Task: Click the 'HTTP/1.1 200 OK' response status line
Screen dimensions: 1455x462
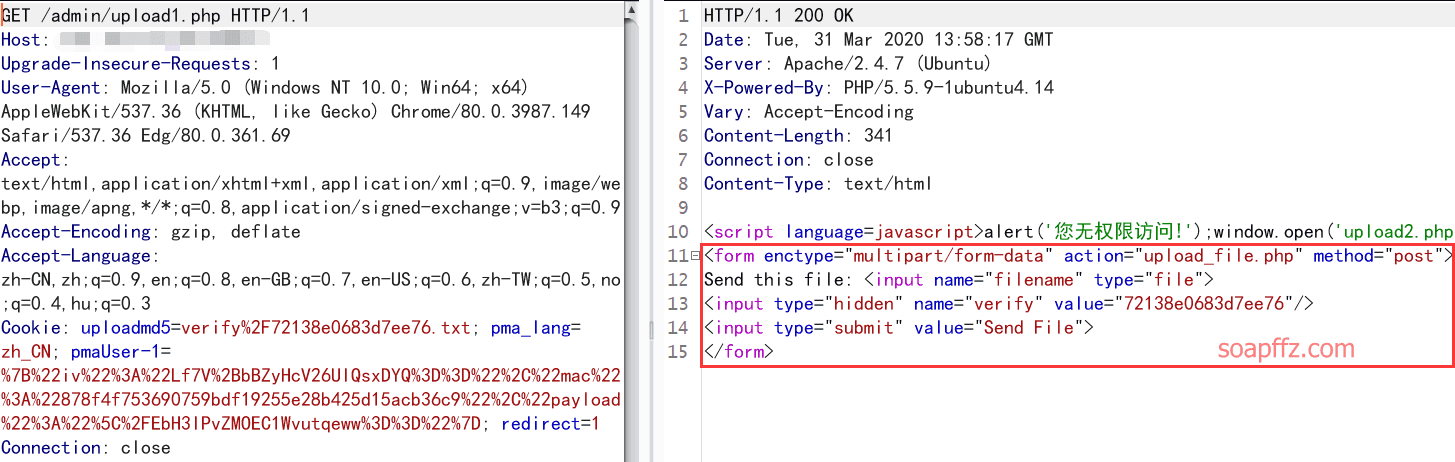Action: [x=779, y=16]
